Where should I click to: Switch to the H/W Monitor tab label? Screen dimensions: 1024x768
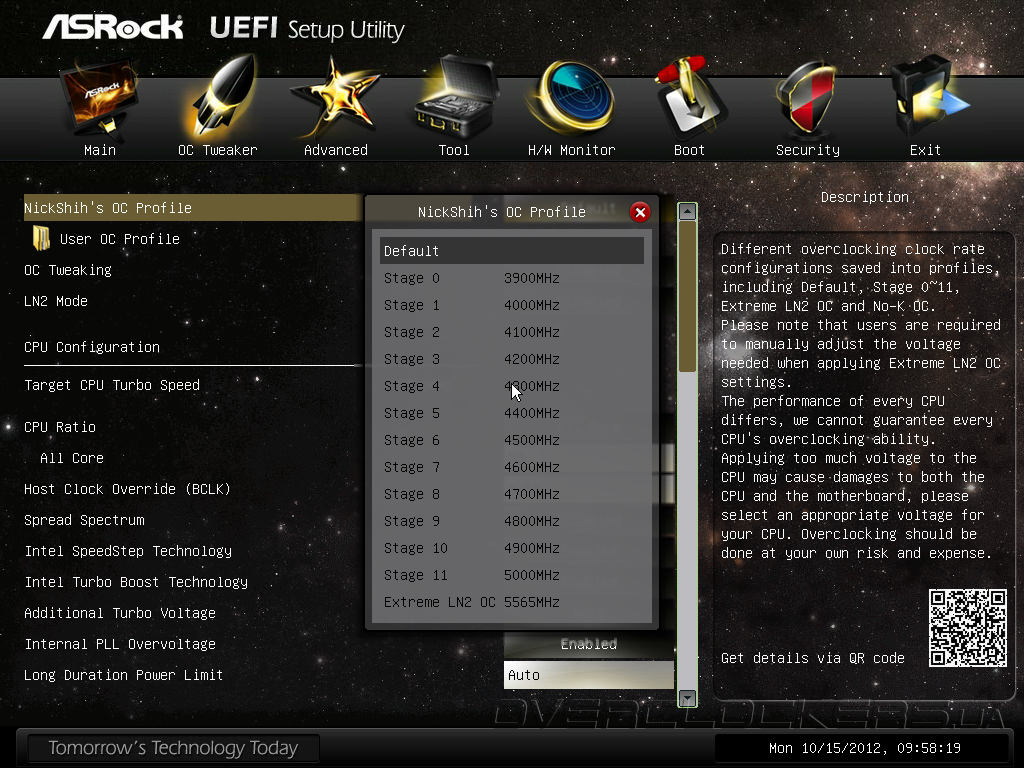[x=571, y=150]
